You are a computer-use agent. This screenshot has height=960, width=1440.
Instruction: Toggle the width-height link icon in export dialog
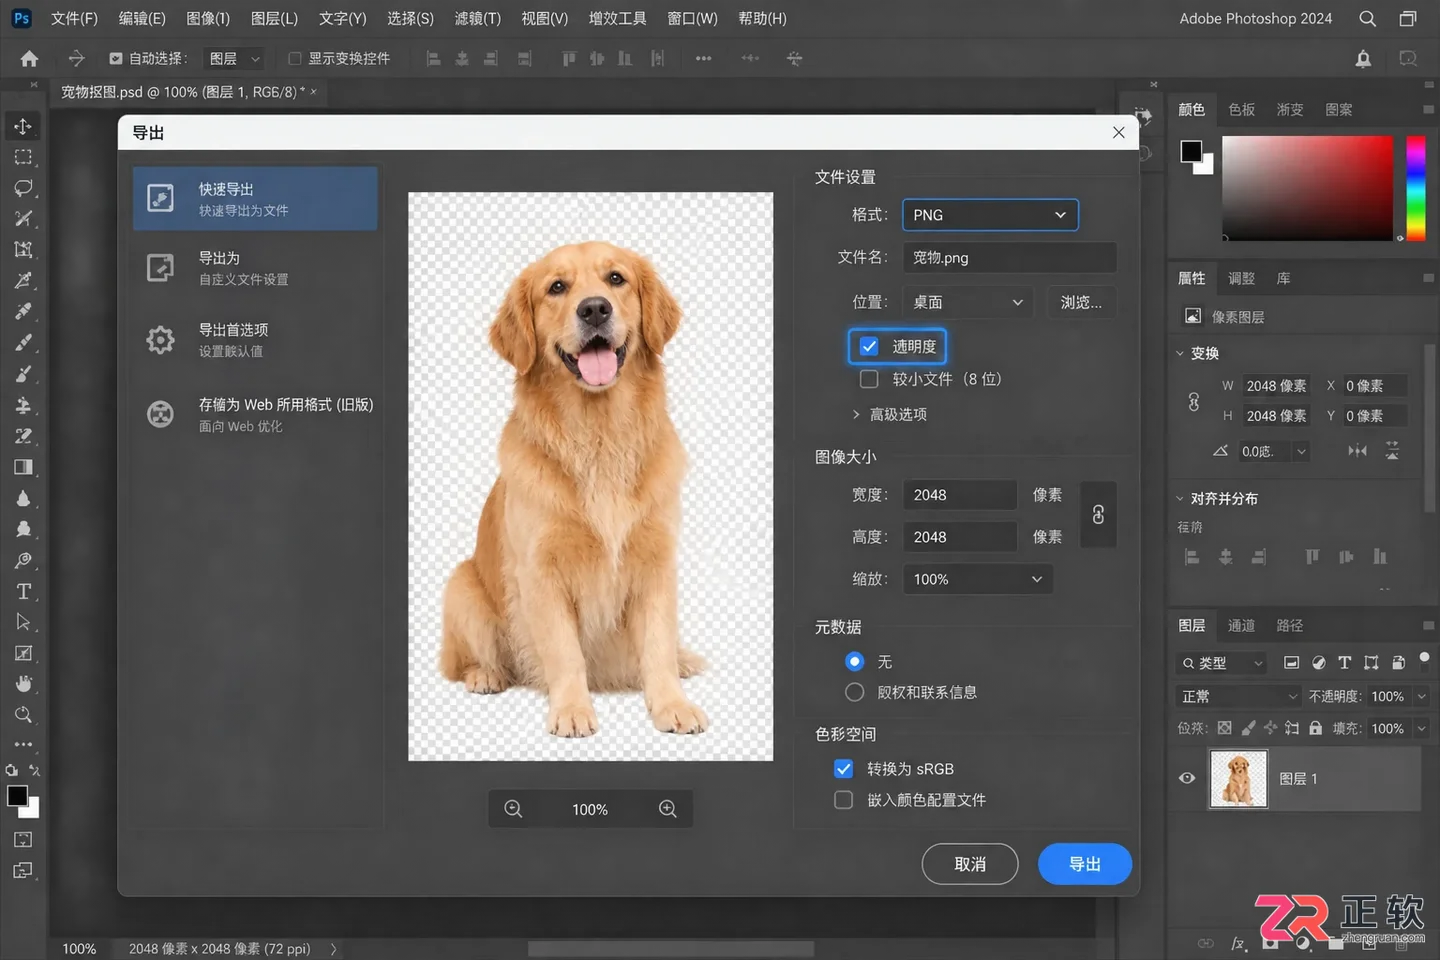[x=1098, y=515]
